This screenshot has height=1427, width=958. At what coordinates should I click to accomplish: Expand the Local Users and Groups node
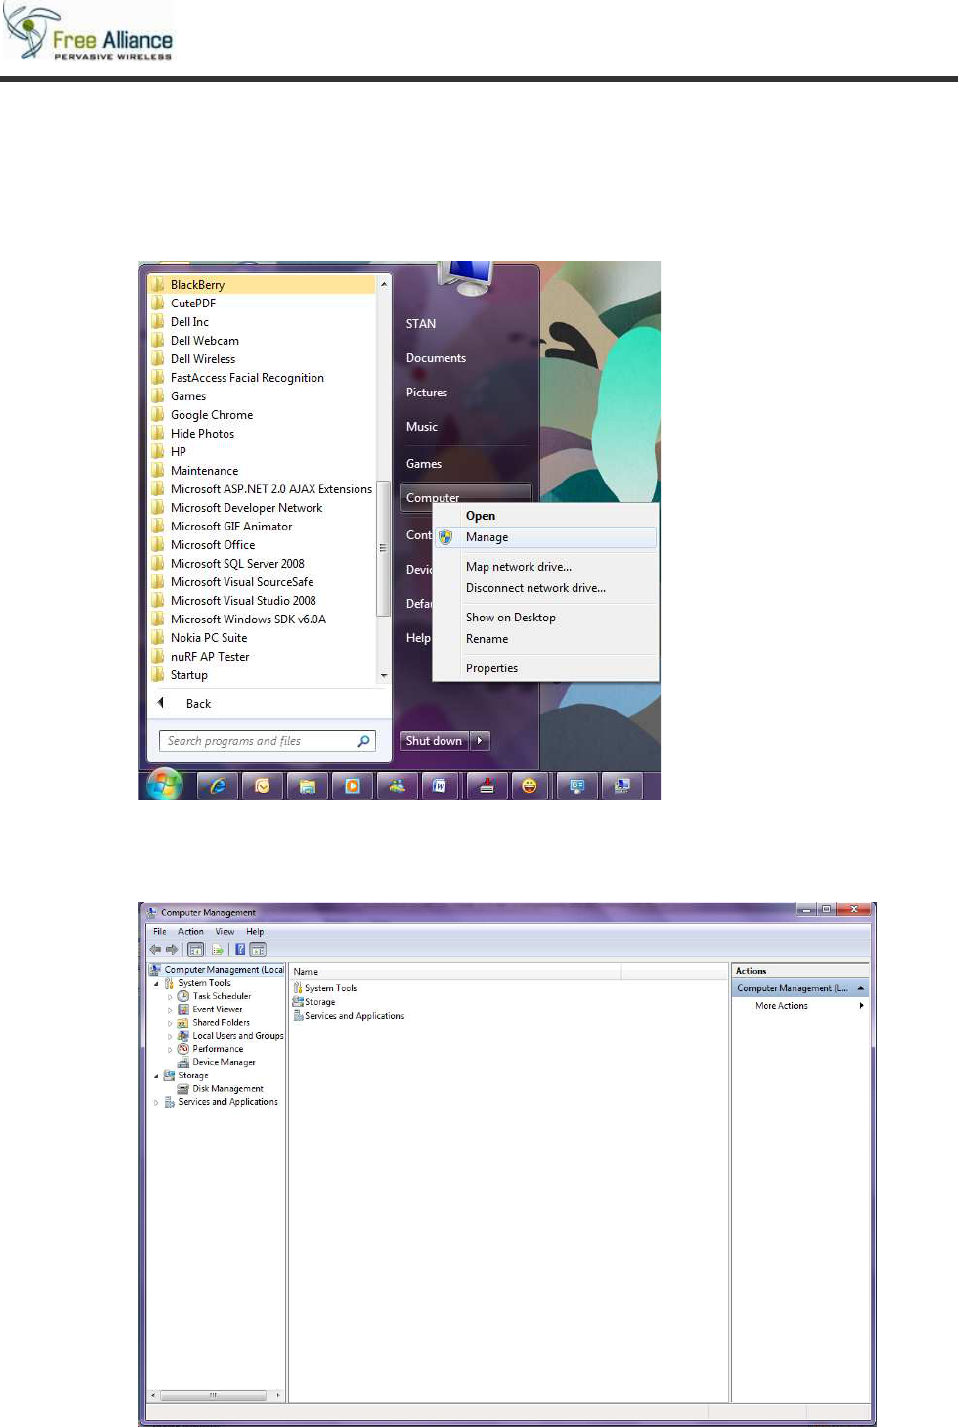coord(170,1036)
